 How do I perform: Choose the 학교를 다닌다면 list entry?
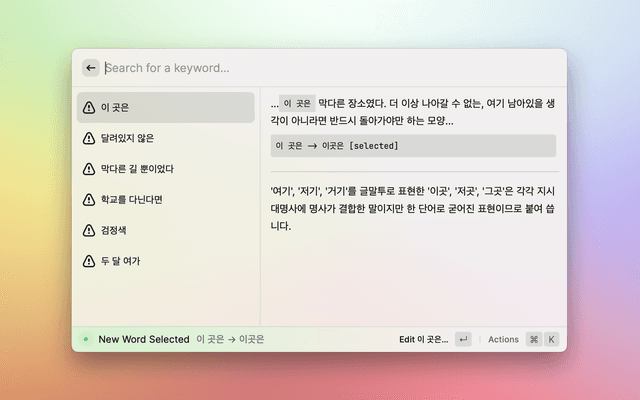click(166, 200)
